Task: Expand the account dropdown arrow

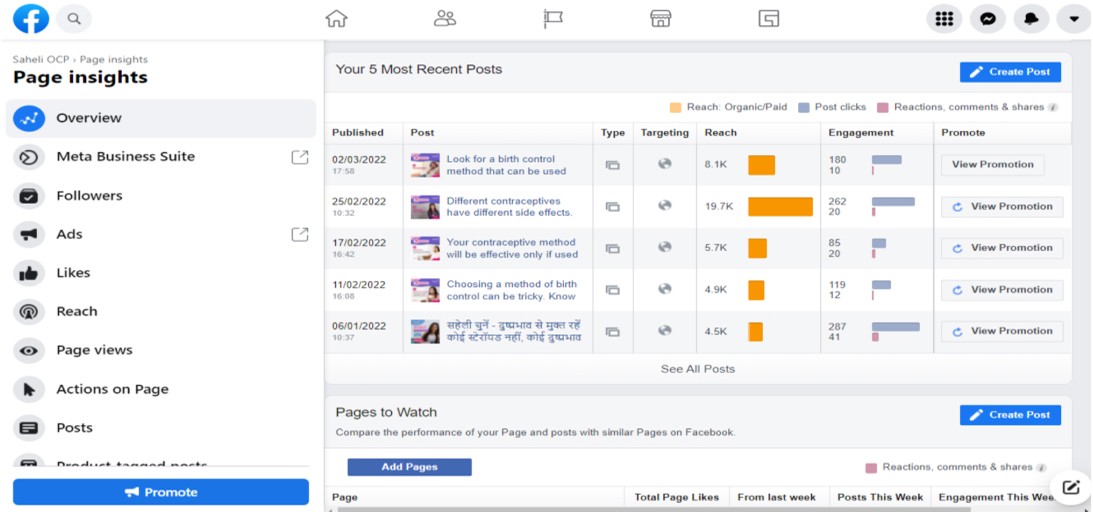Action: click(1074, 19)
